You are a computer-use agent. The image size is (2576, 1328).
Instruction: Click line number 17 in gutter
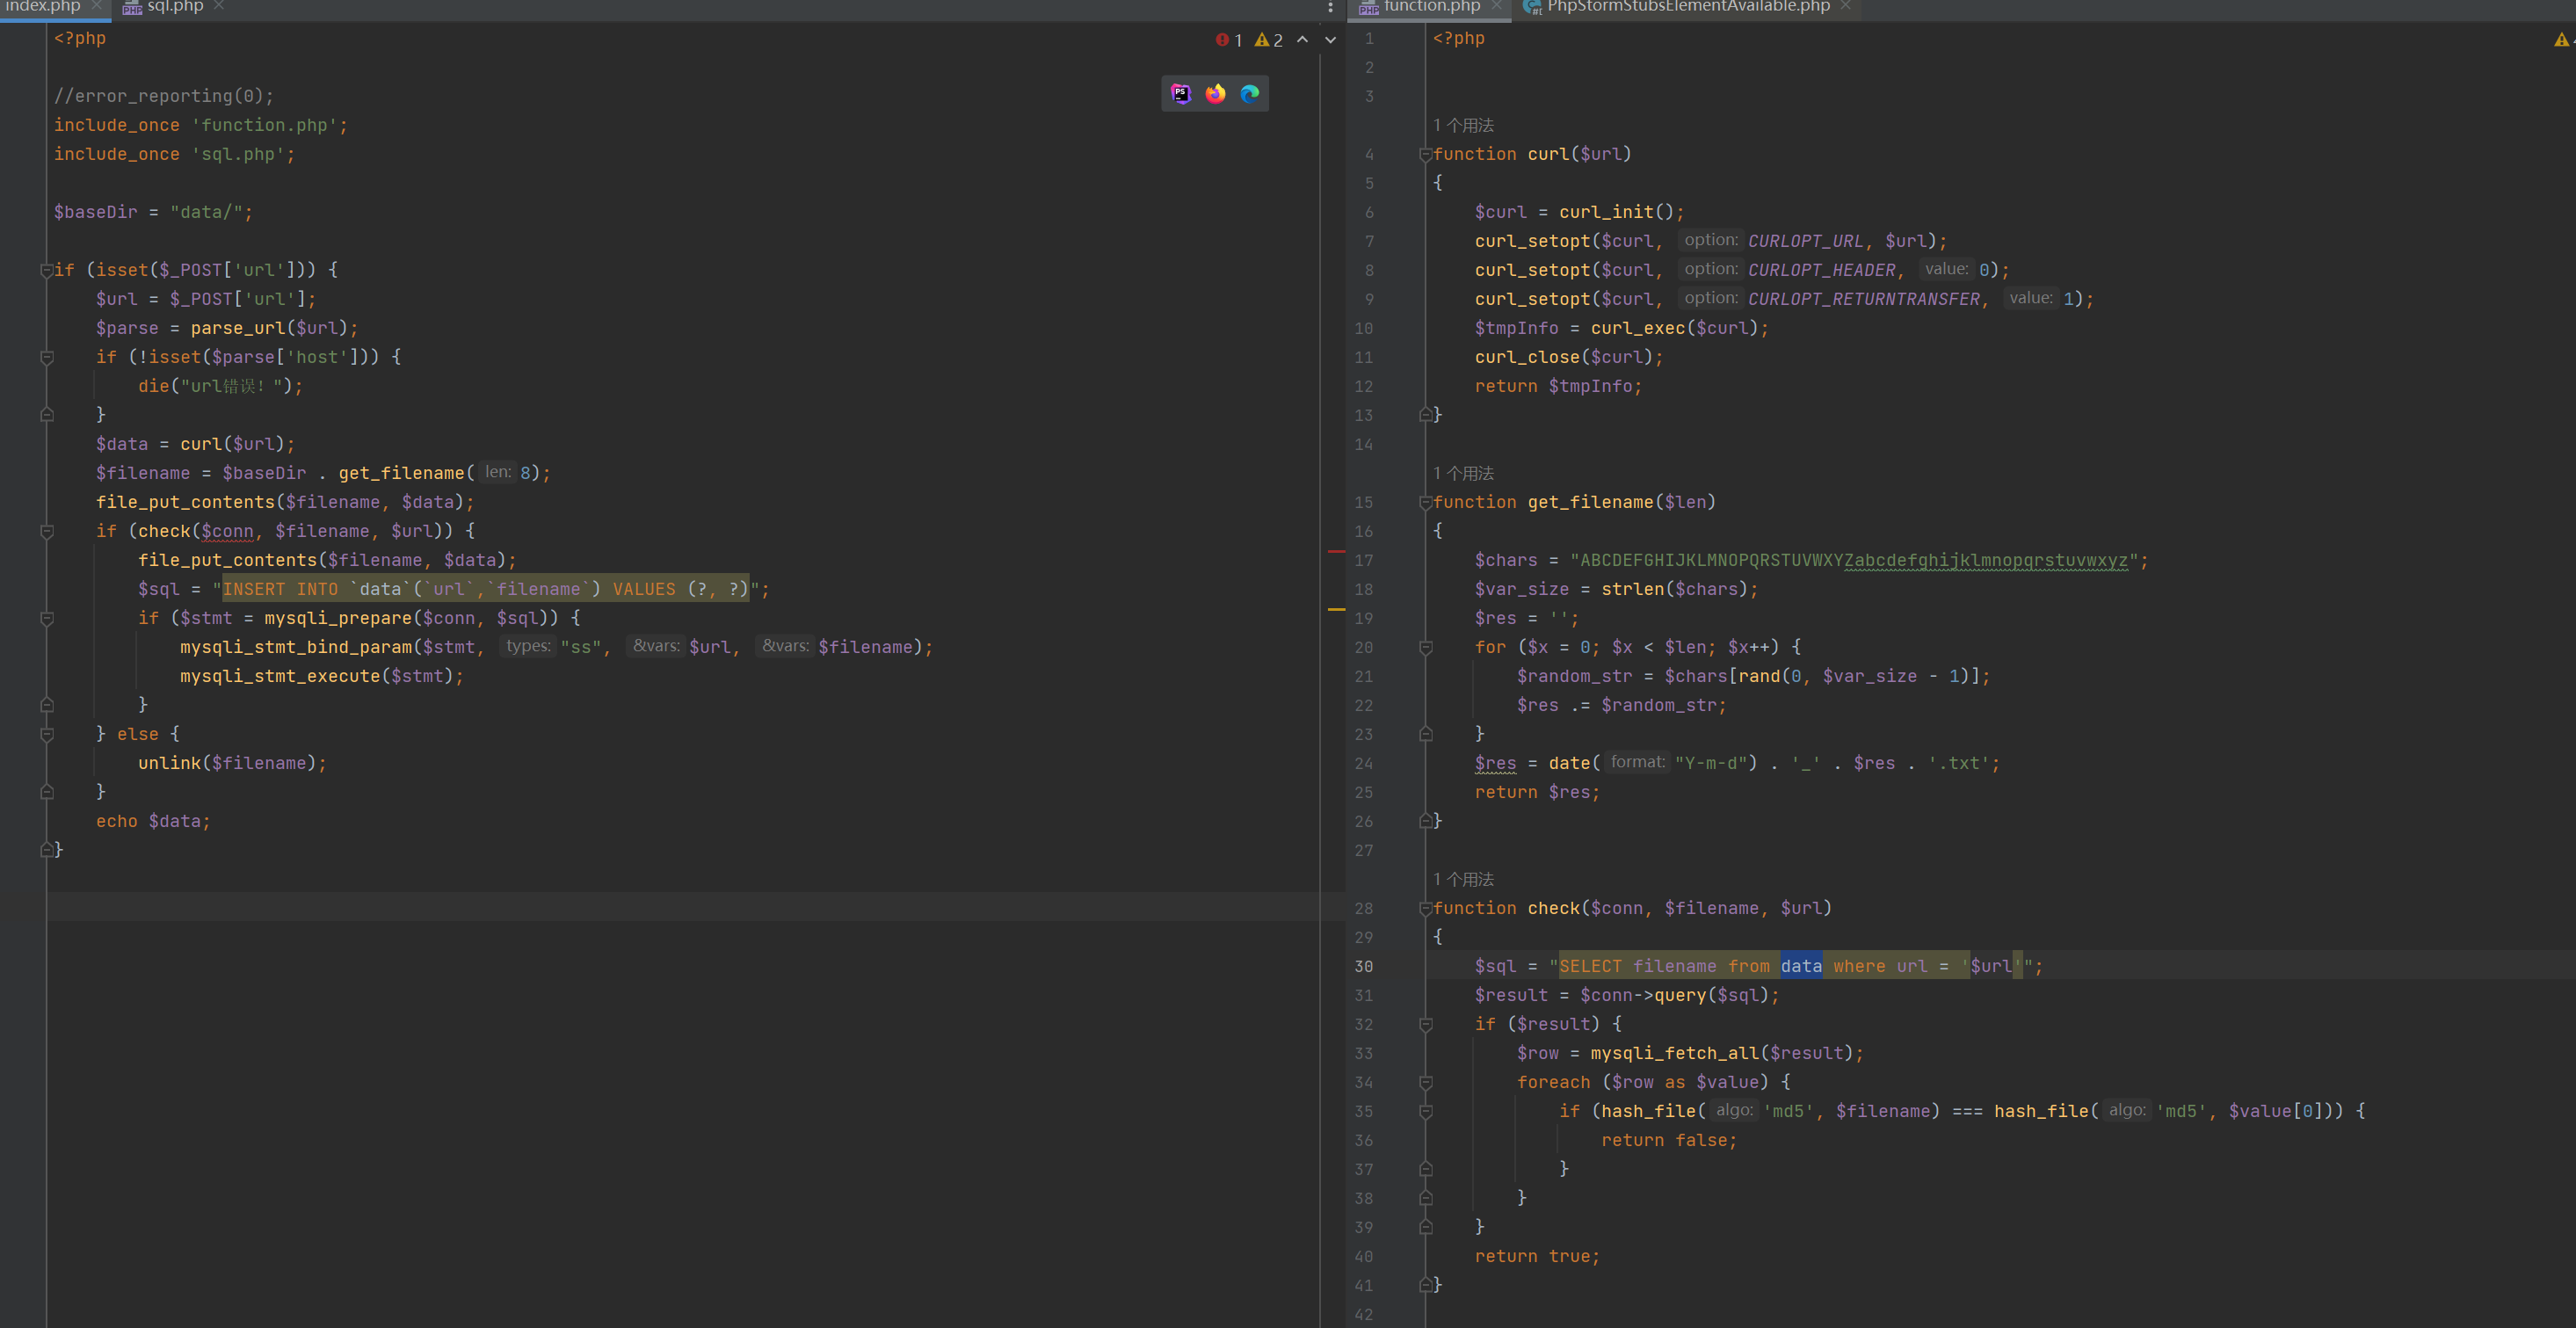click(x=1364, y=560)
